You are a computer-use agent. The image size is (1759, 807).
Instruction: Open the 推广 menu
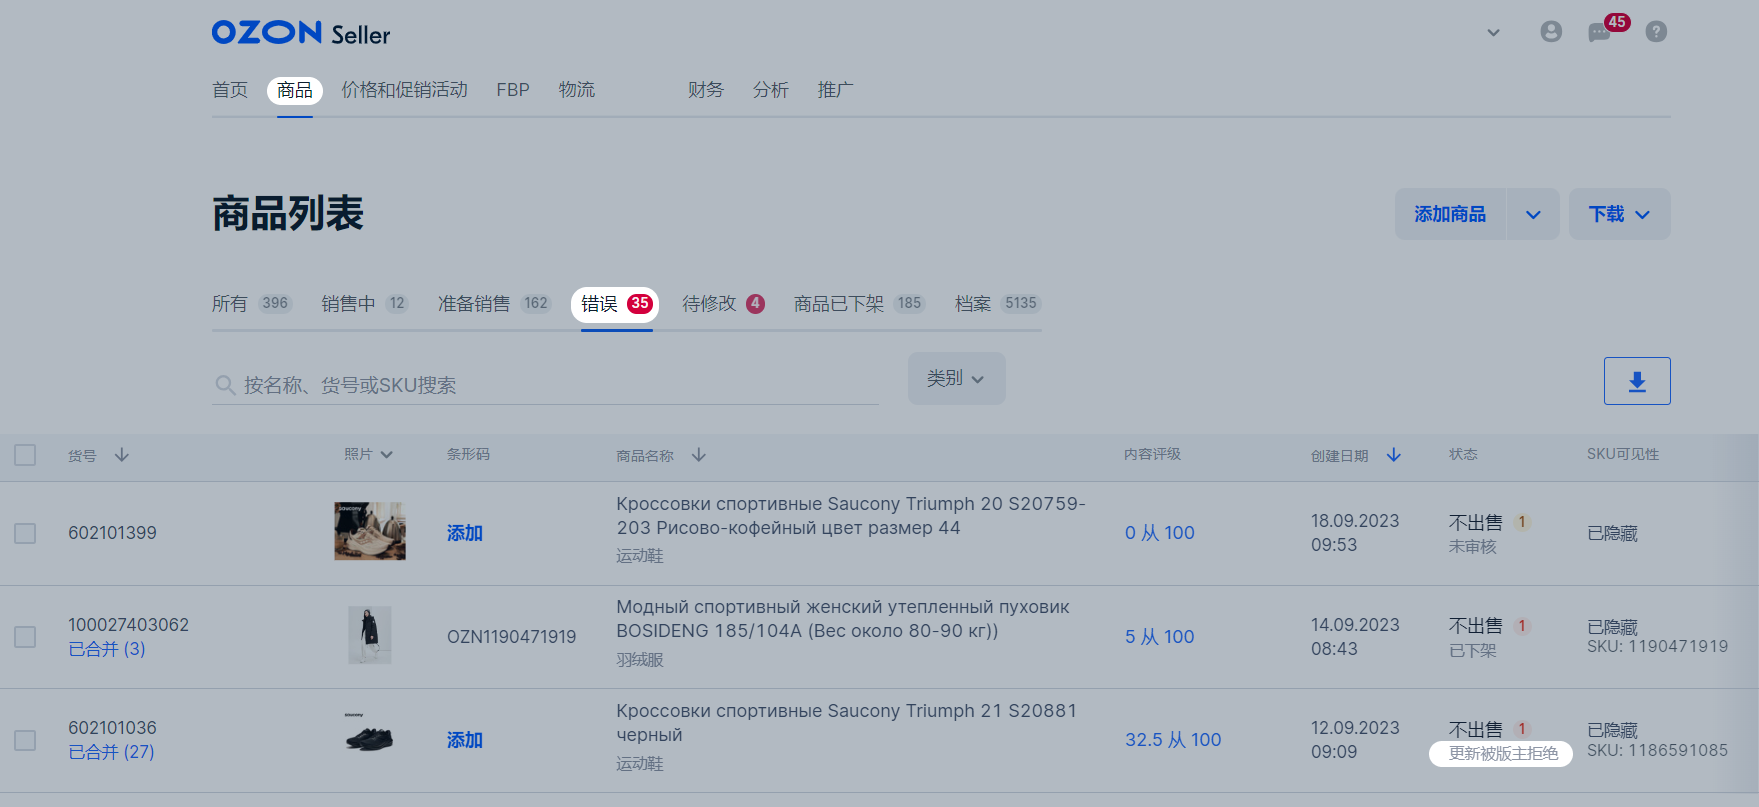click(835, 90)
